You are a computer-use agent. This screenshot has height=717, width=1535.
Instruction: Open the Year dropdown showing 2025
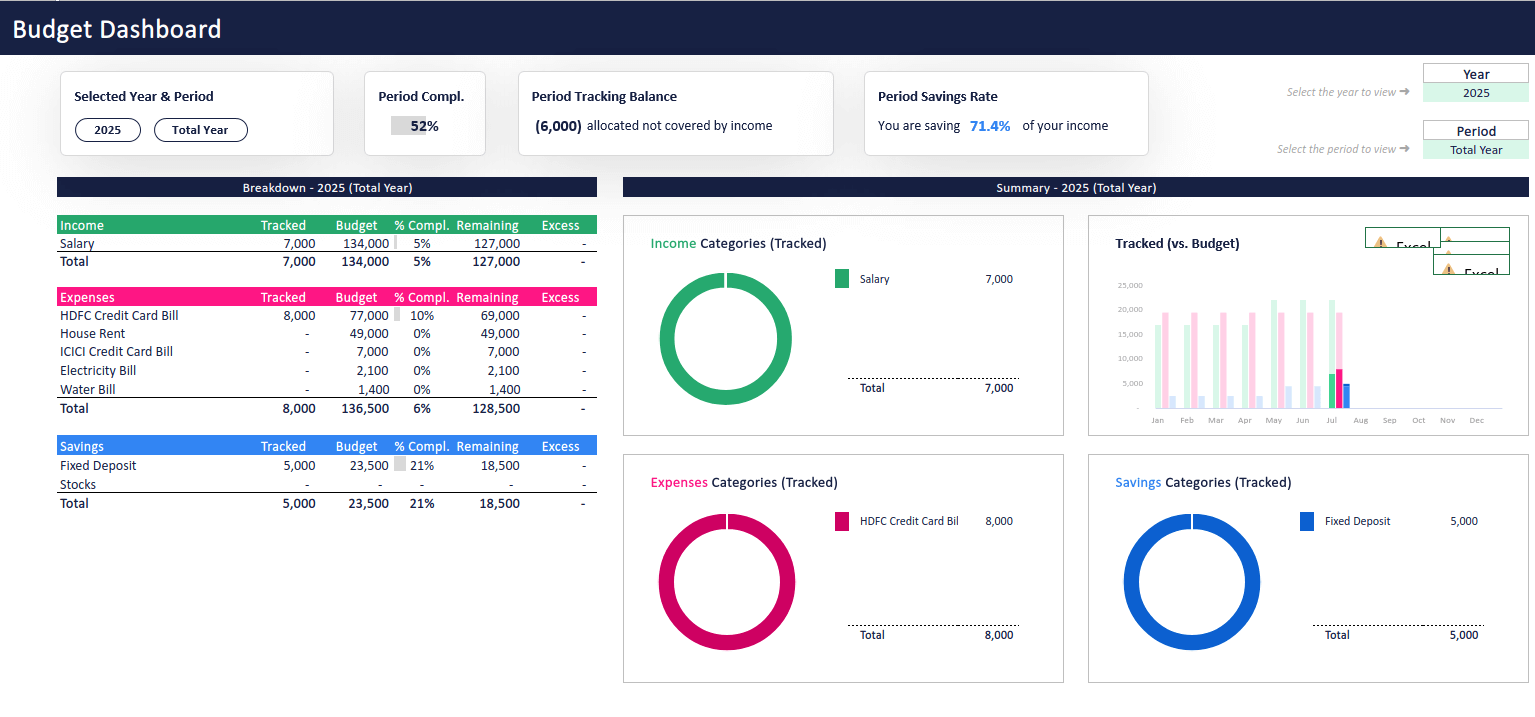[1475, 91]
